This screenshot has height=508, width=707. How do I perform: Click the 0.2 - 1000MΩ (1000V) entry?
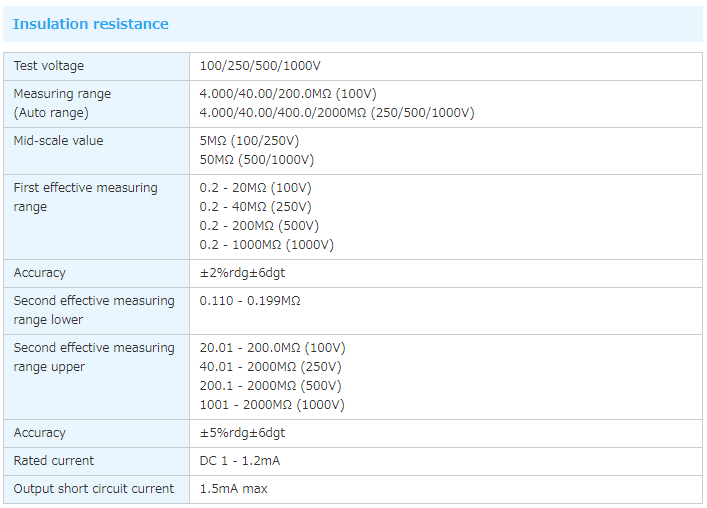point(266,245)
